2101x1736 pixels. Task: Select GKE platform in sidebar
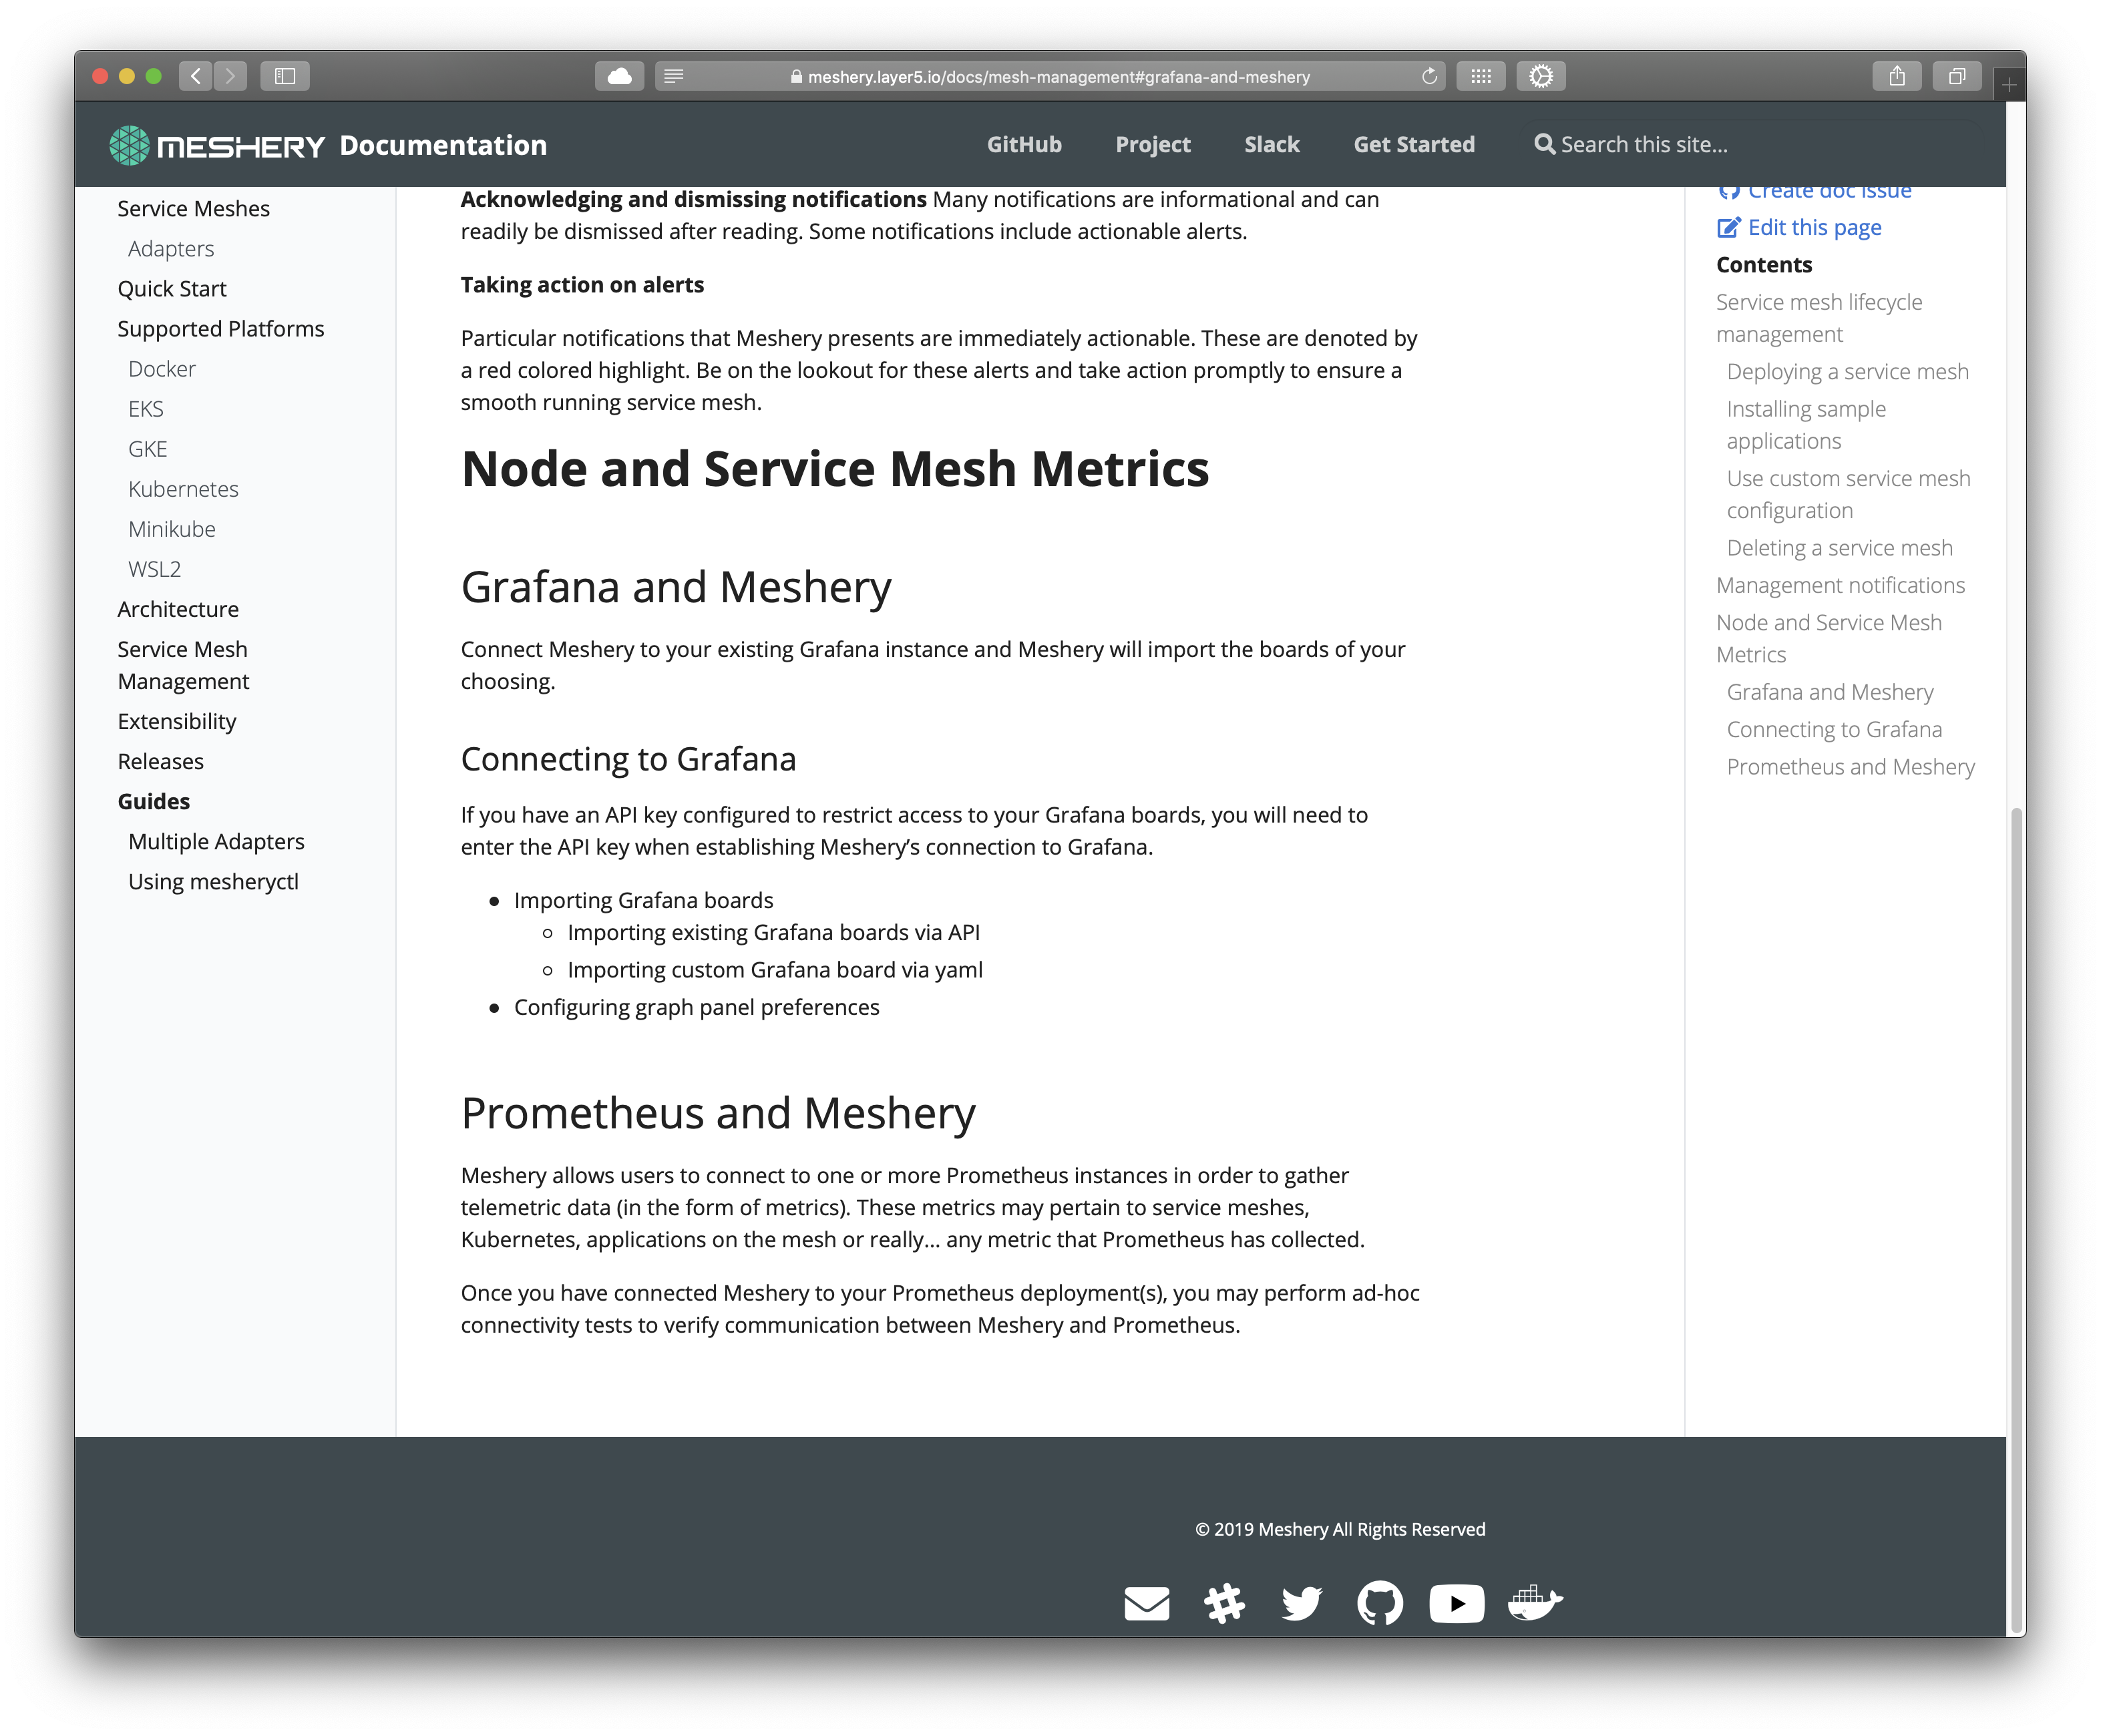(x=148, y=448)
